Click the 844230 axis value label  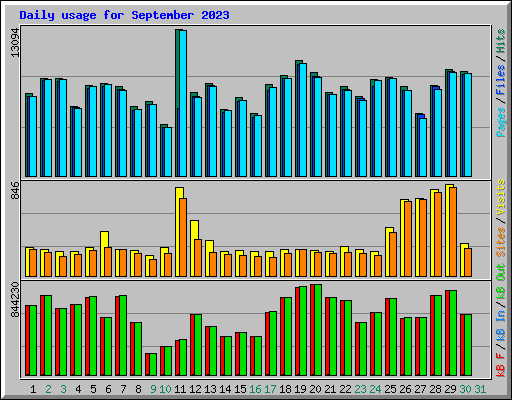coord(15,299)
